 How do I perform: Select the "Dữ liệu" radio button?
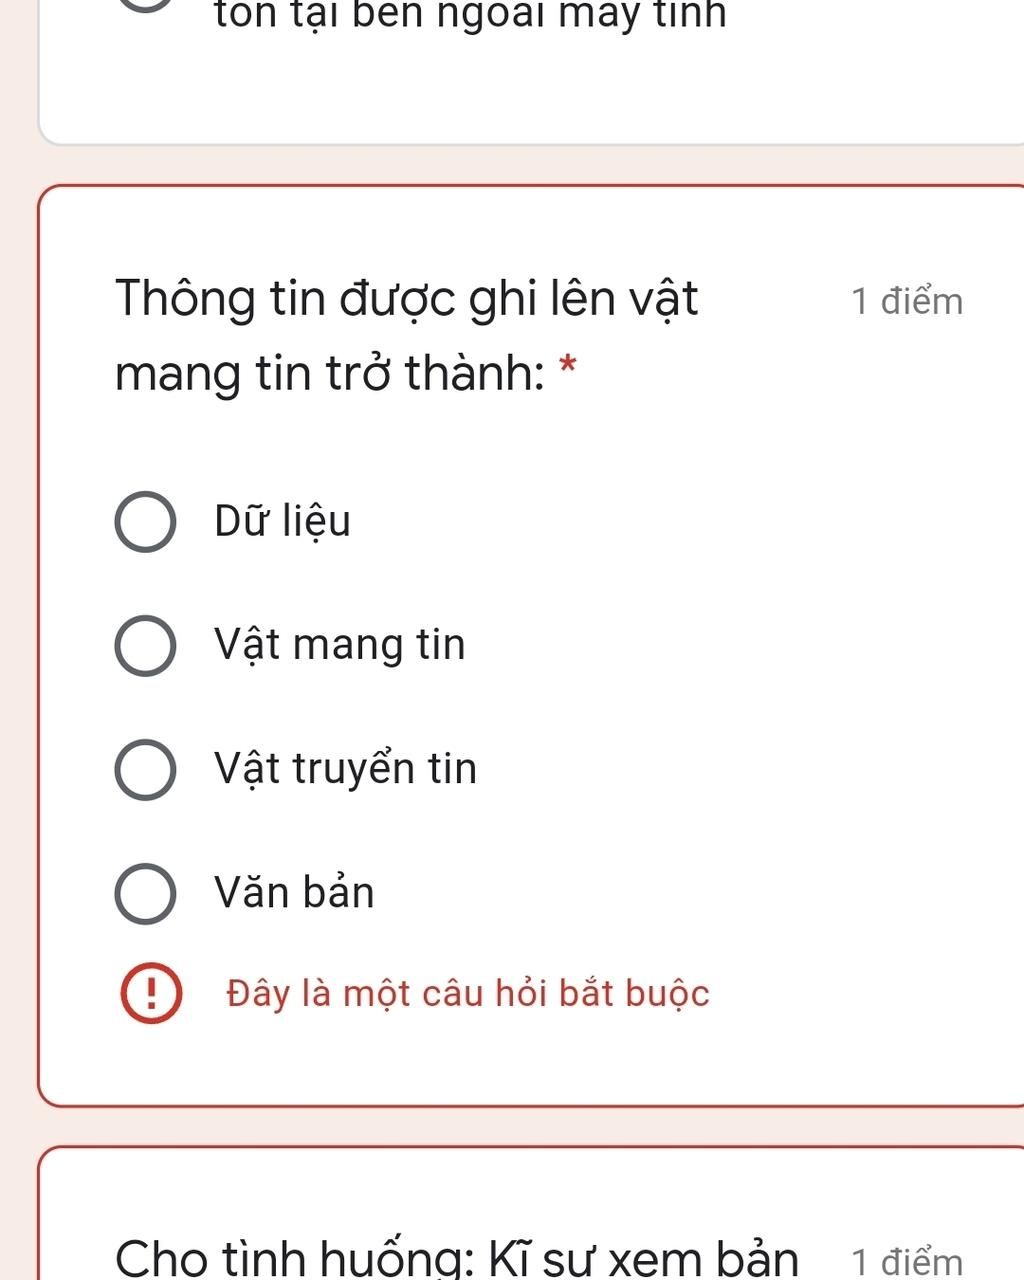(146, 522)
